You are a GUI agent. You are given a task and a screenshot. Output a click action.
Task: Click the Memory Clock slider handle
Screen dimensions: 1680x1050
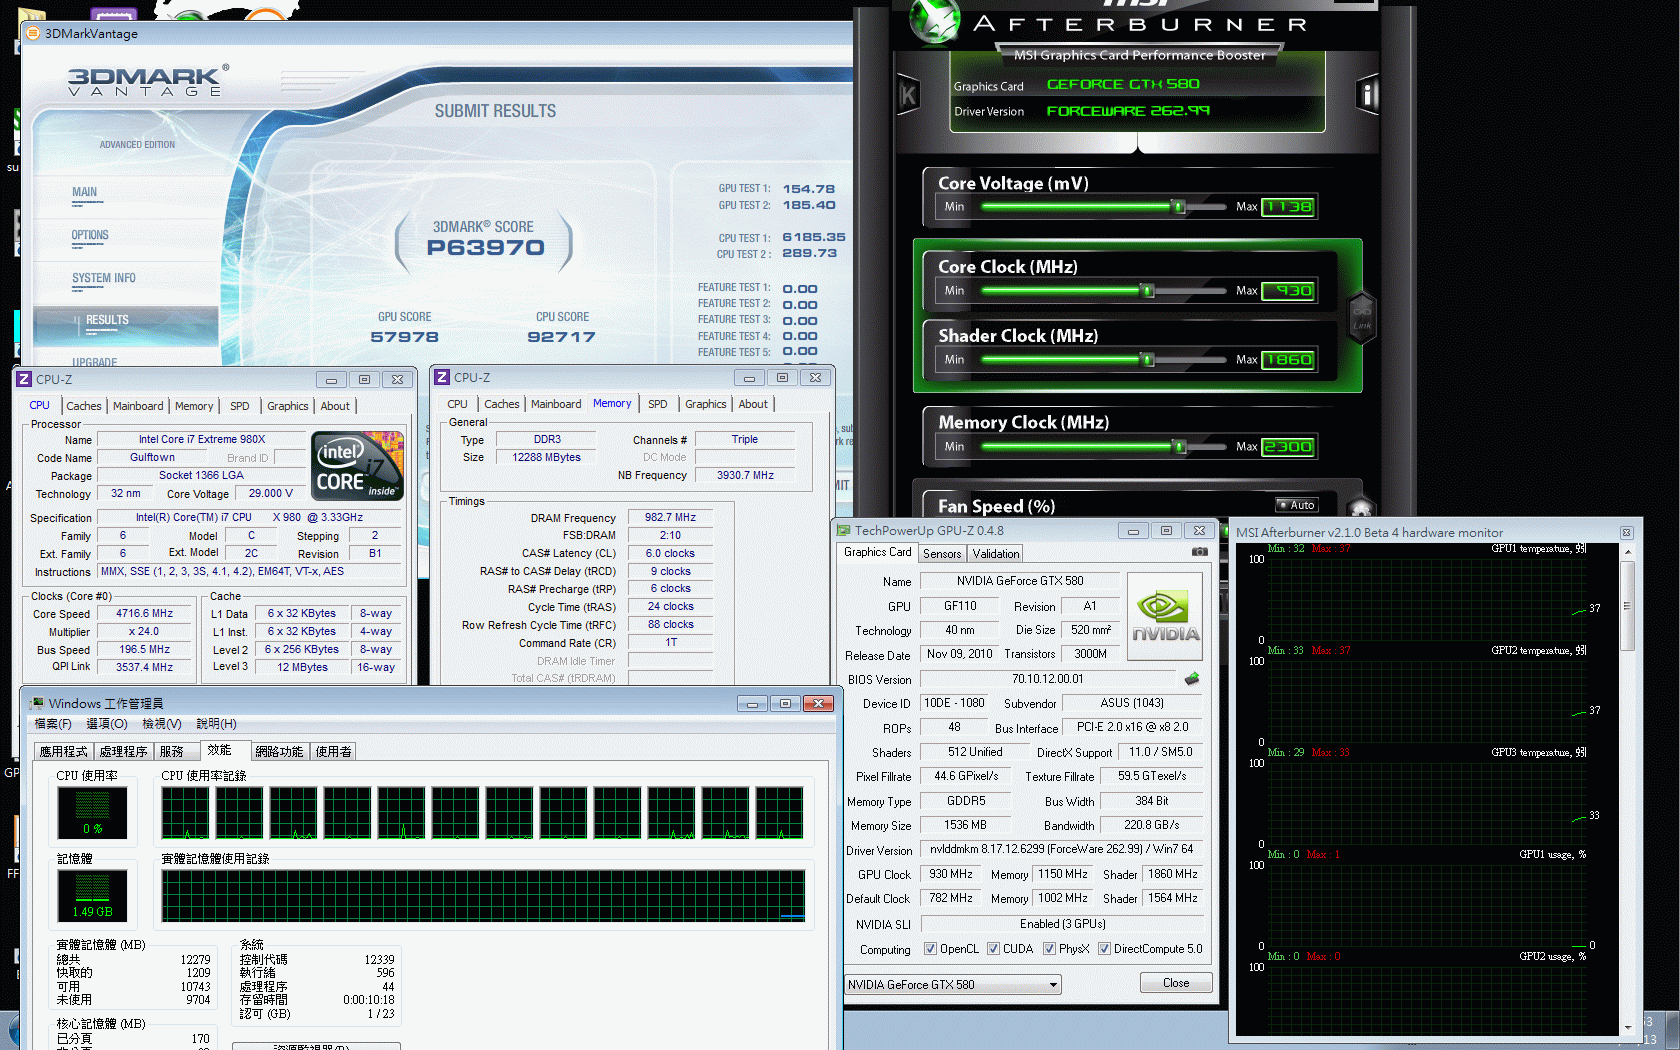pyautogui.click(x=1179, y=447)
